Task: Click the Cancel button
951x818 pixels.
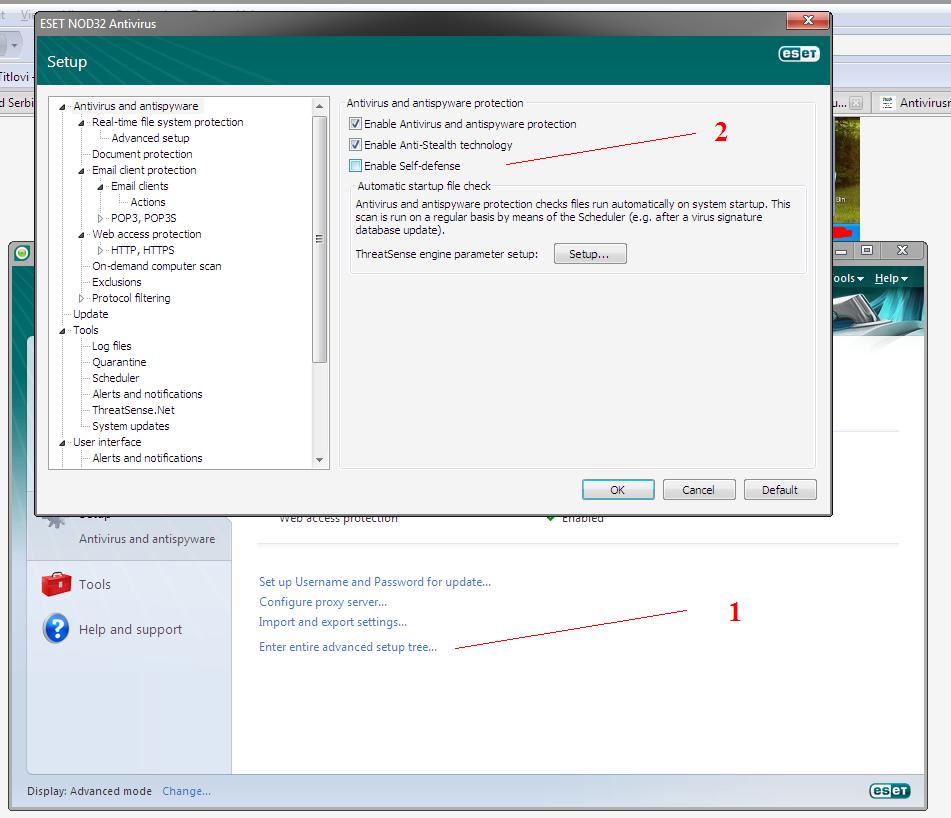Action: click(699, 490)
